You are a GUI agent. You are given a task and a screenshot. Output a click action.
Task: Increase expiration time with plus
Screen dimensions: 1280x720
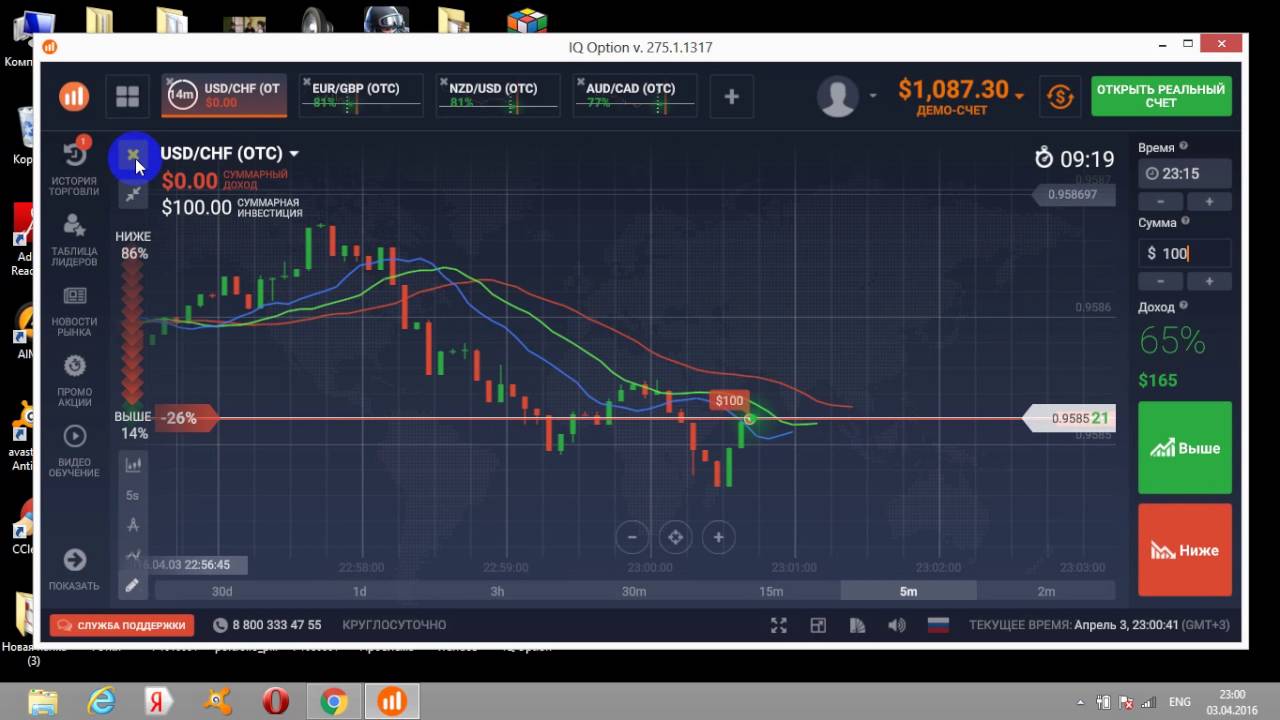(x=1208, y=202)
